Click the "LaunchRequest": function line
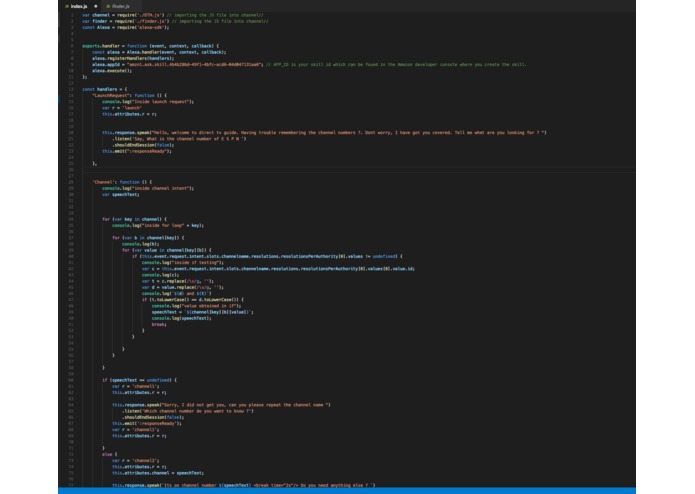Screen dimensions: 695x494 129,96
